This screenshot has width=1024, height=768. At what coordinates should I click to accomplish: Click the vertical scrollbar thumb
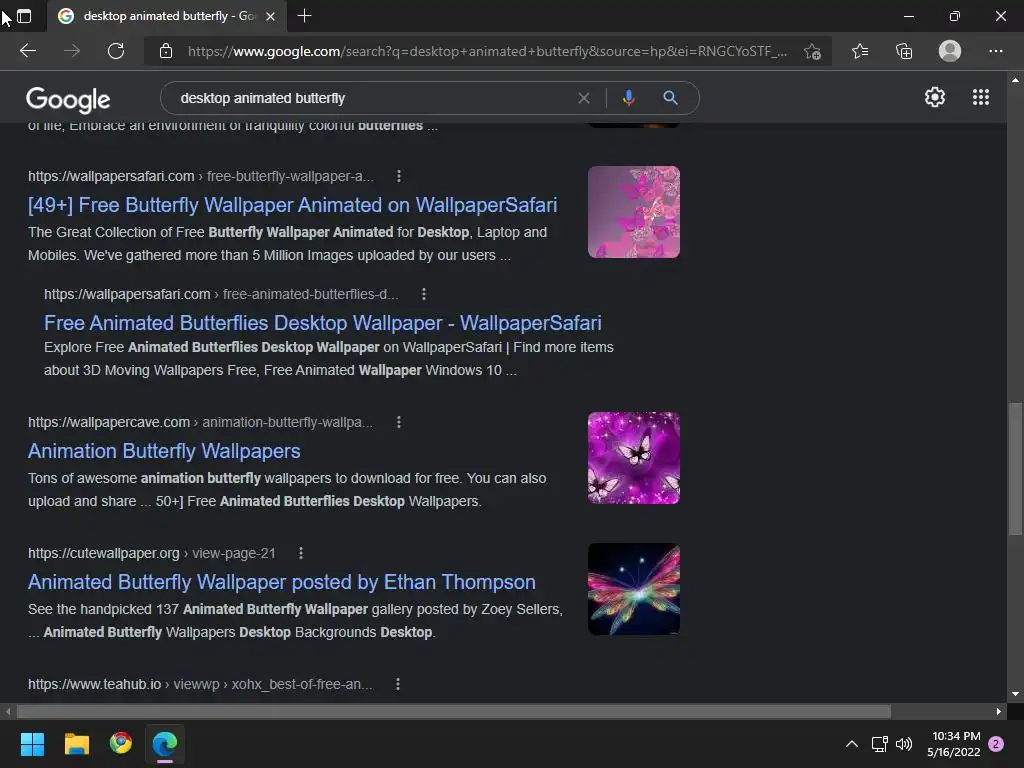point(1015,469)
